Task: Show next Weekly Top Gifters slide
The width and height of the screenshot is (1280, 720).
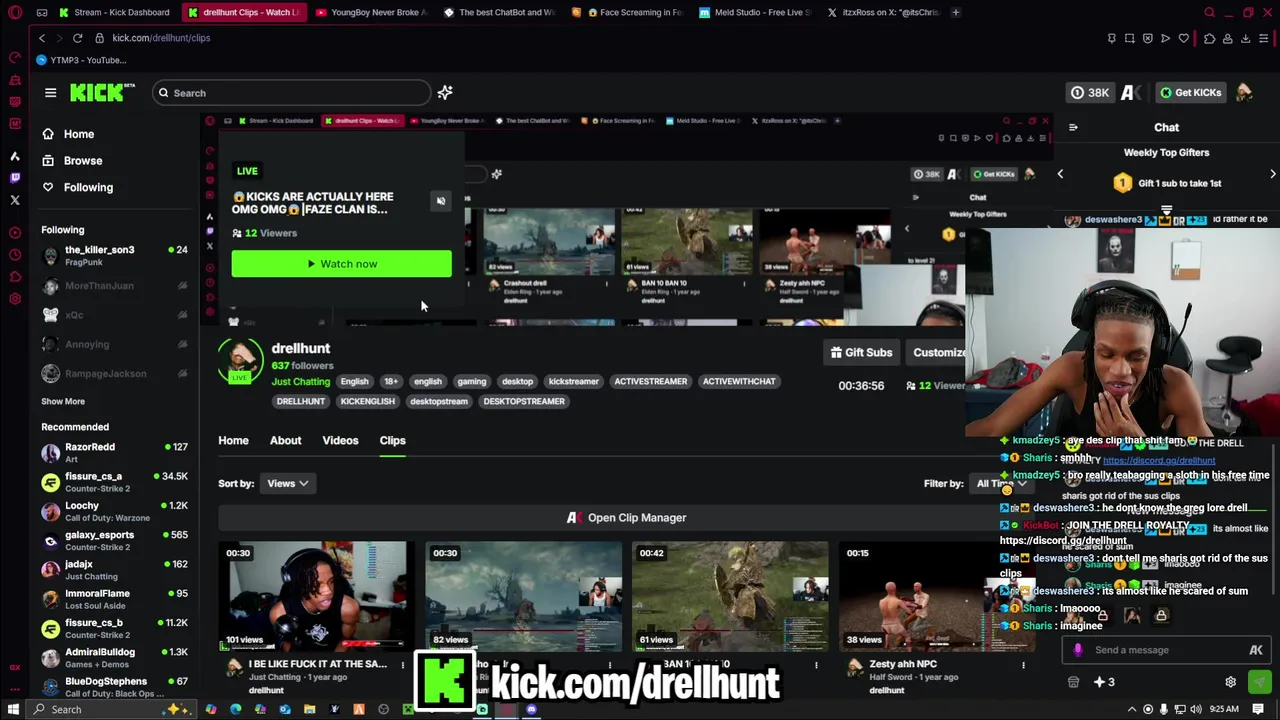Action: pos(1272,174)
